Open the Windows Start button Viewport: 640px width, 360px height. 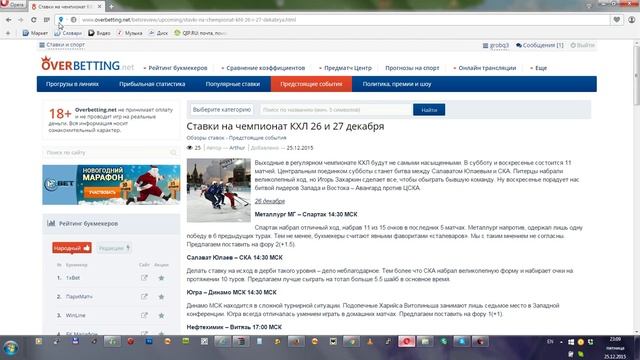point(11,348)
